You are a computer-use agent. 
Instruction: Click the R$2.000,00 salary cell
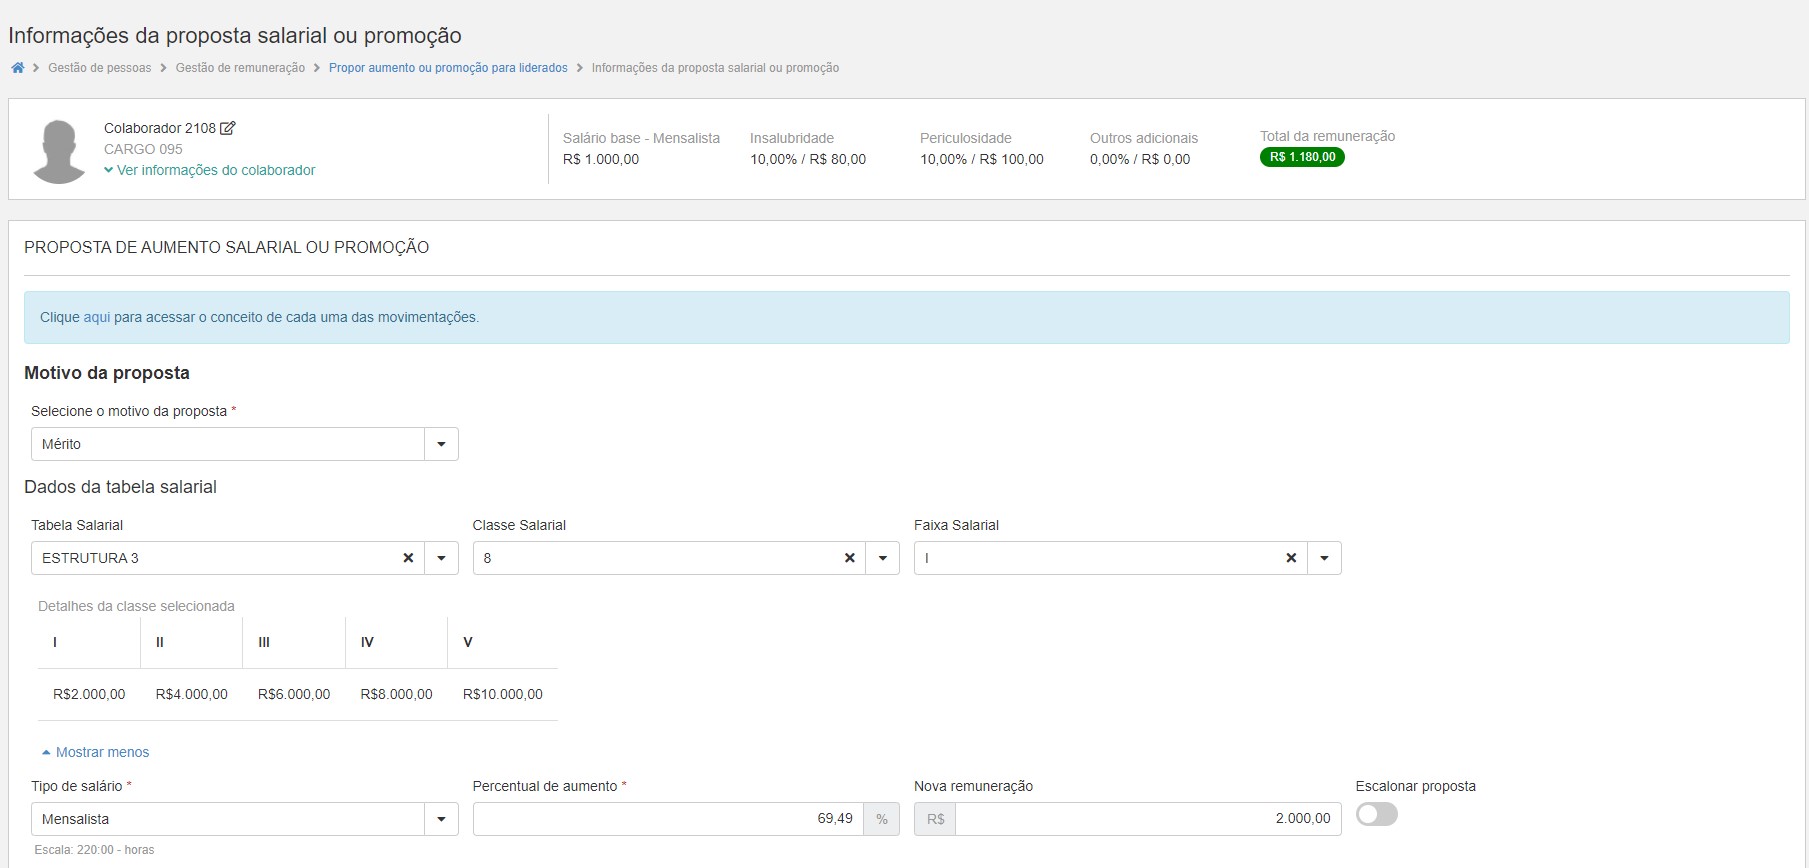point(89,694)
